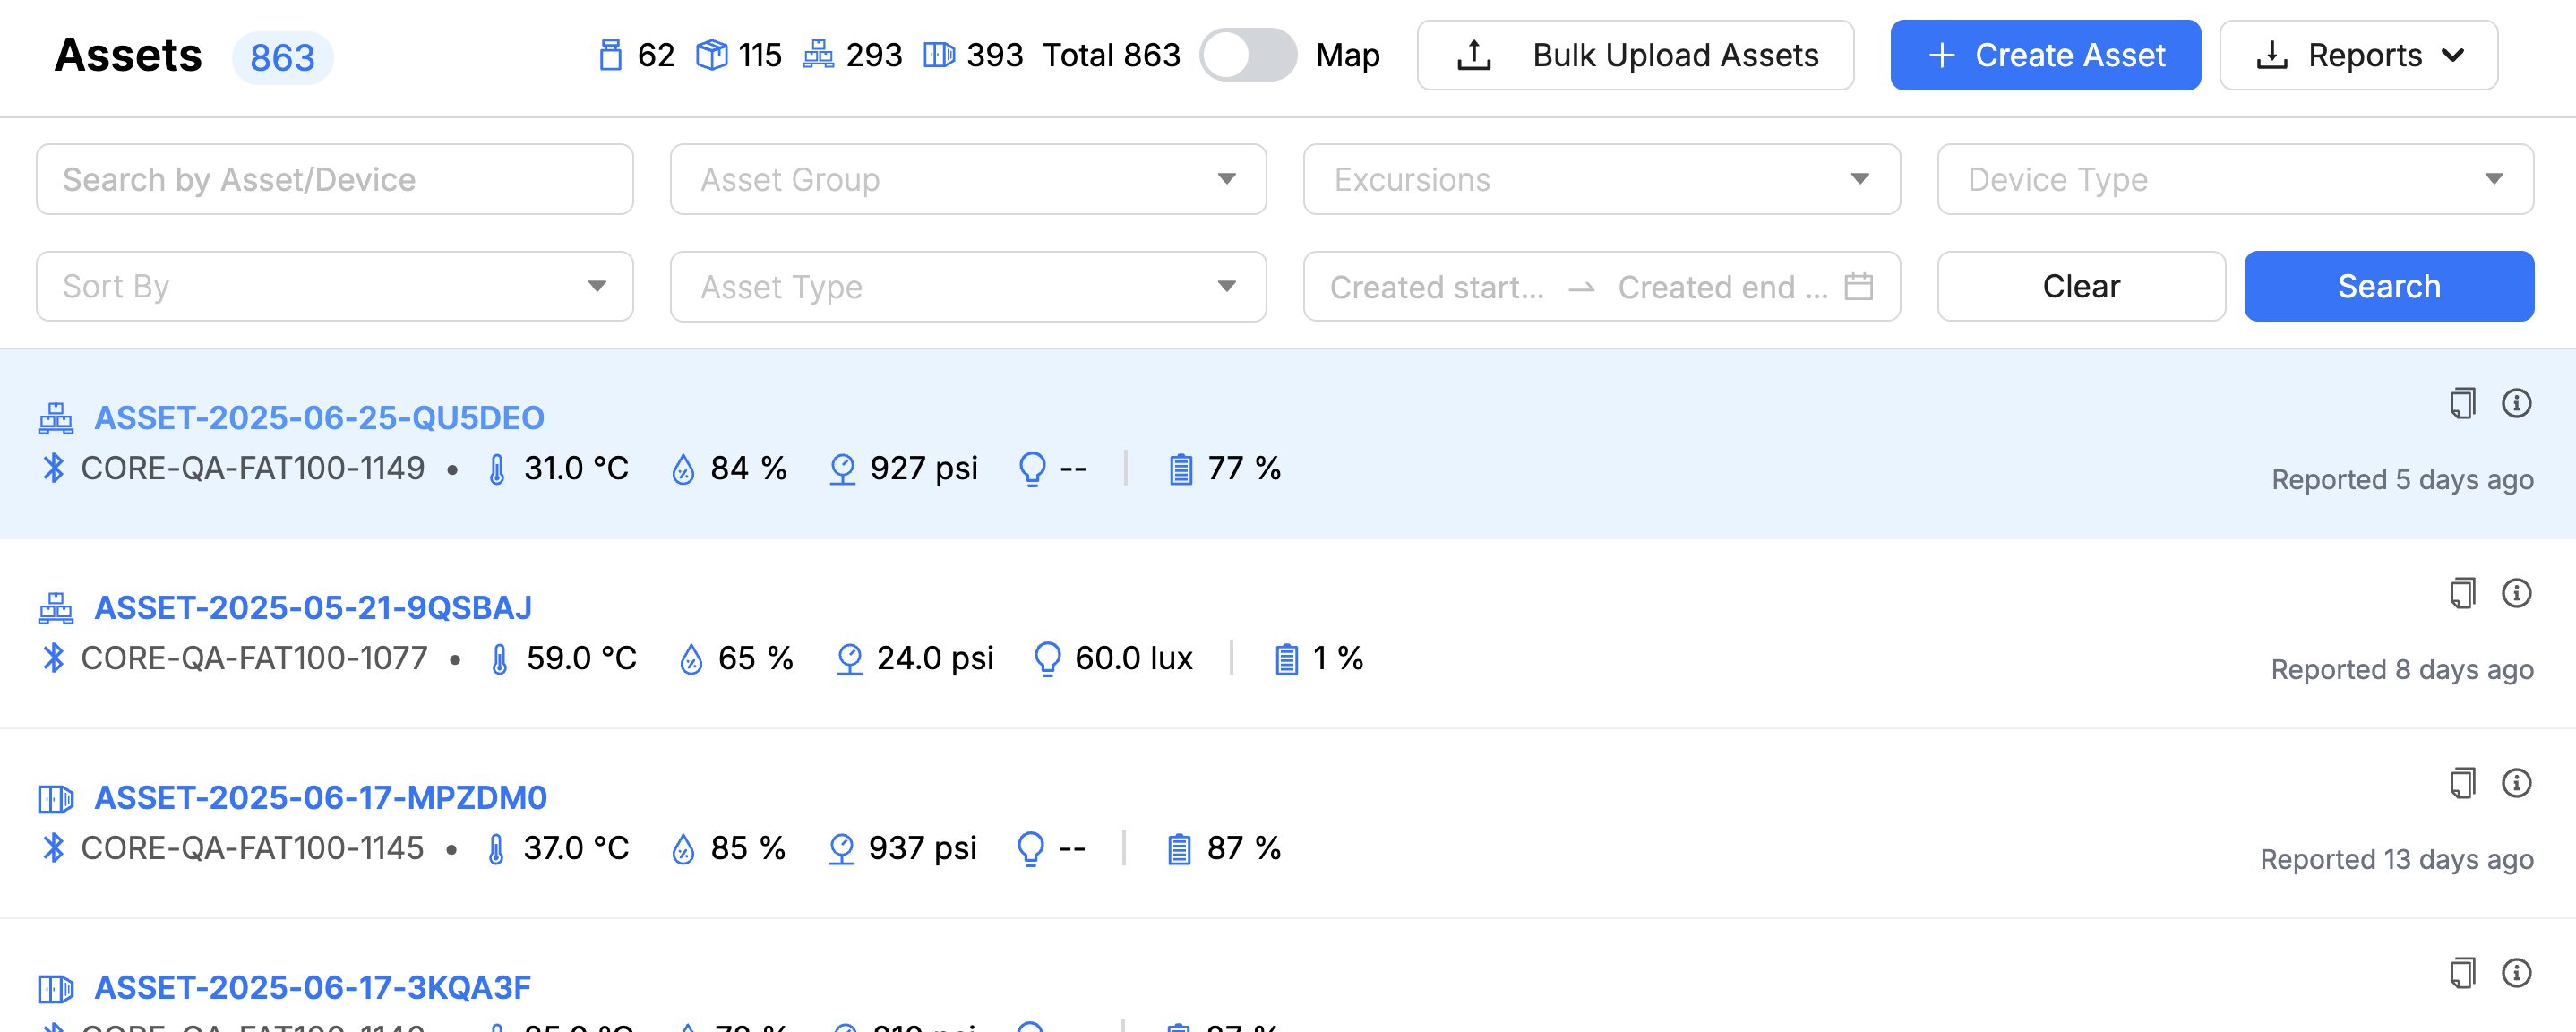Open ASSET-2025-06-17-3KQA3F asset link
The height and width of the screenshot is (1032, 2576).
click(x=312, y=987)
